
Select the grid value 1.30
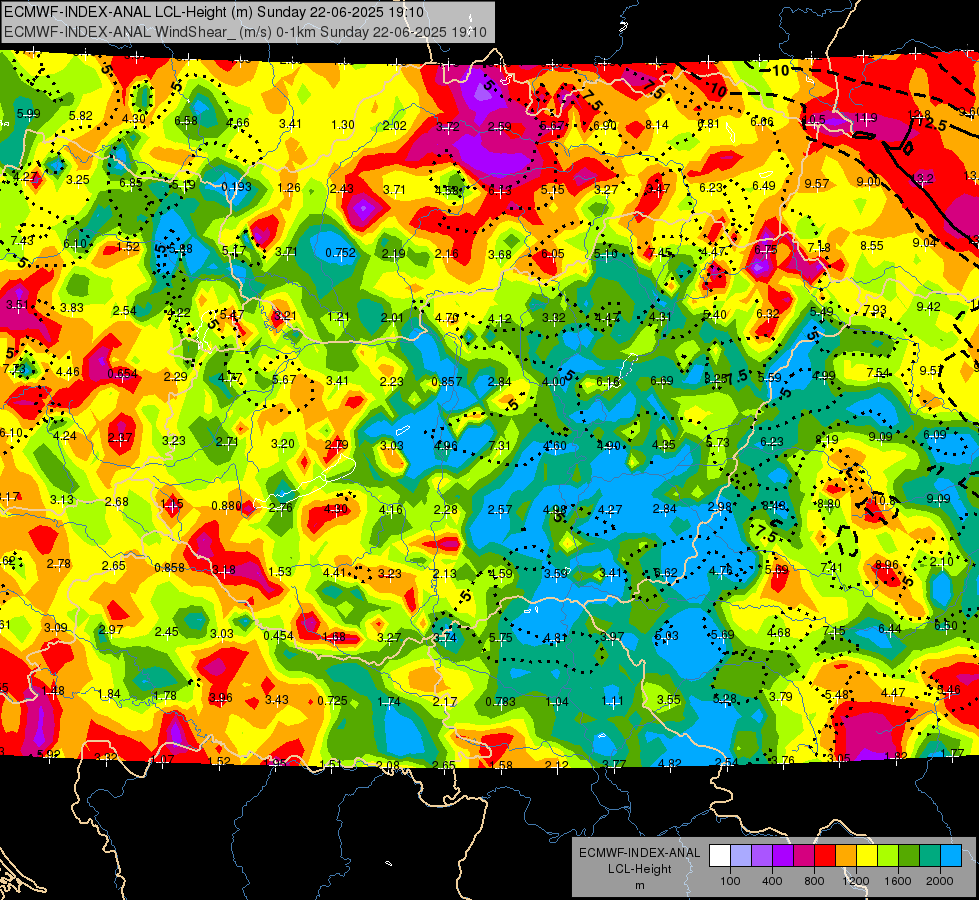pos(343,124)
